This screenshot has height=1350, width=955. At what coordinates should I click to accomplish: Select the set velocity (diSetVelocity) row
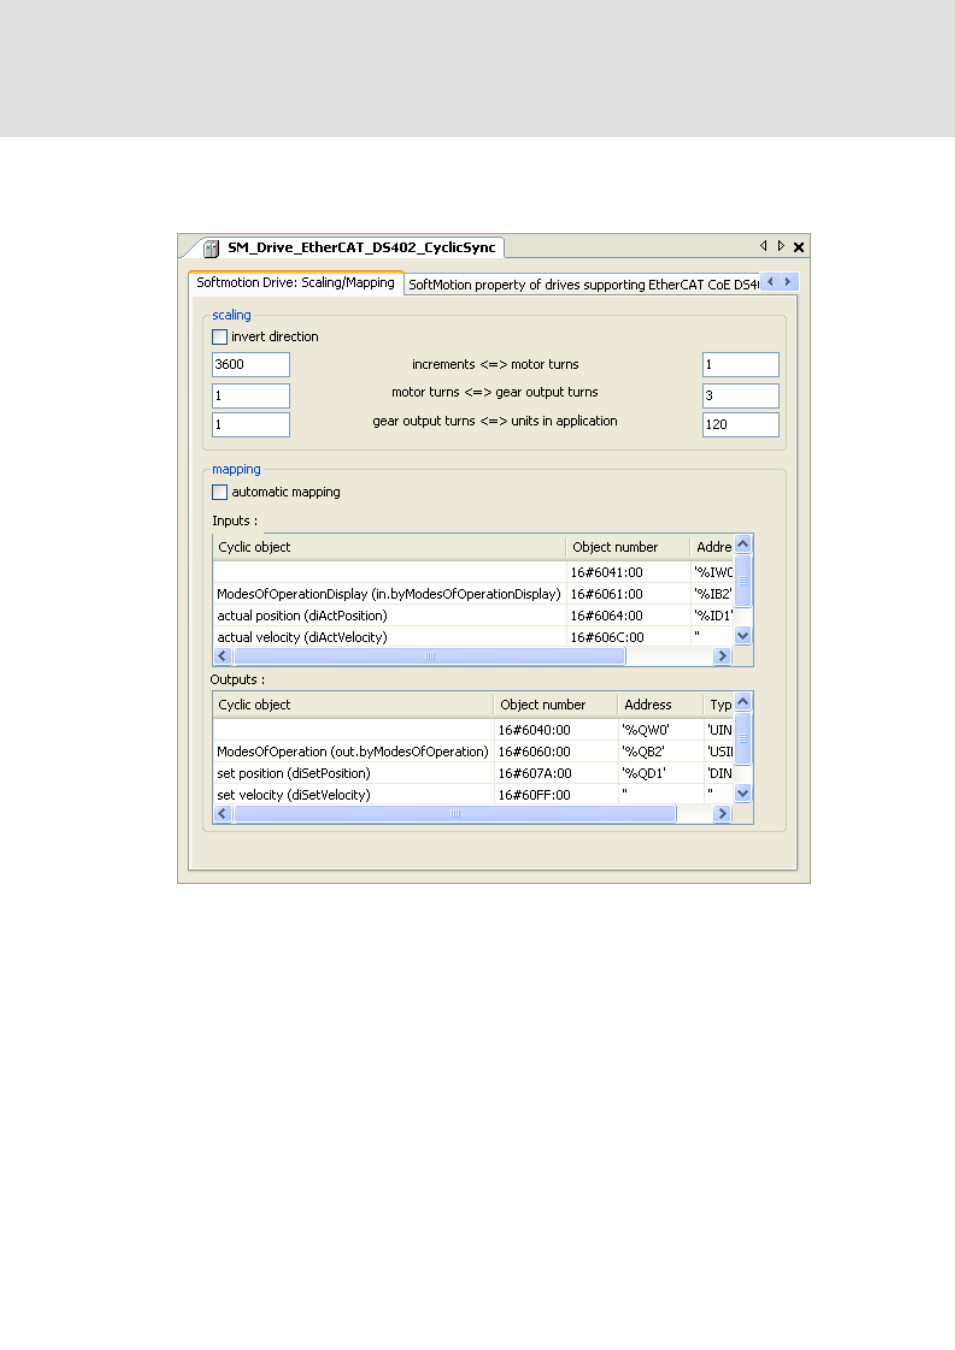[474, 796]
